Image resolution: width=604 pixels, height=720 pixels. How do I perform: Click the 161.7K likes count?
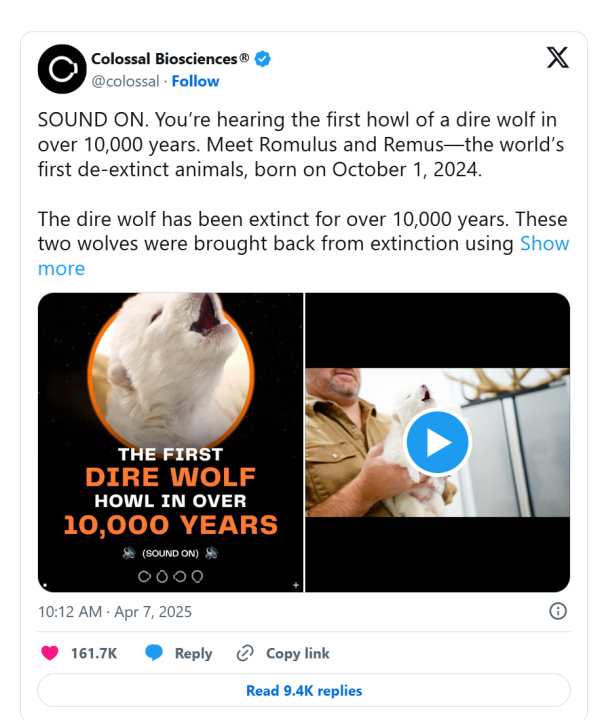tap(94, 653)
